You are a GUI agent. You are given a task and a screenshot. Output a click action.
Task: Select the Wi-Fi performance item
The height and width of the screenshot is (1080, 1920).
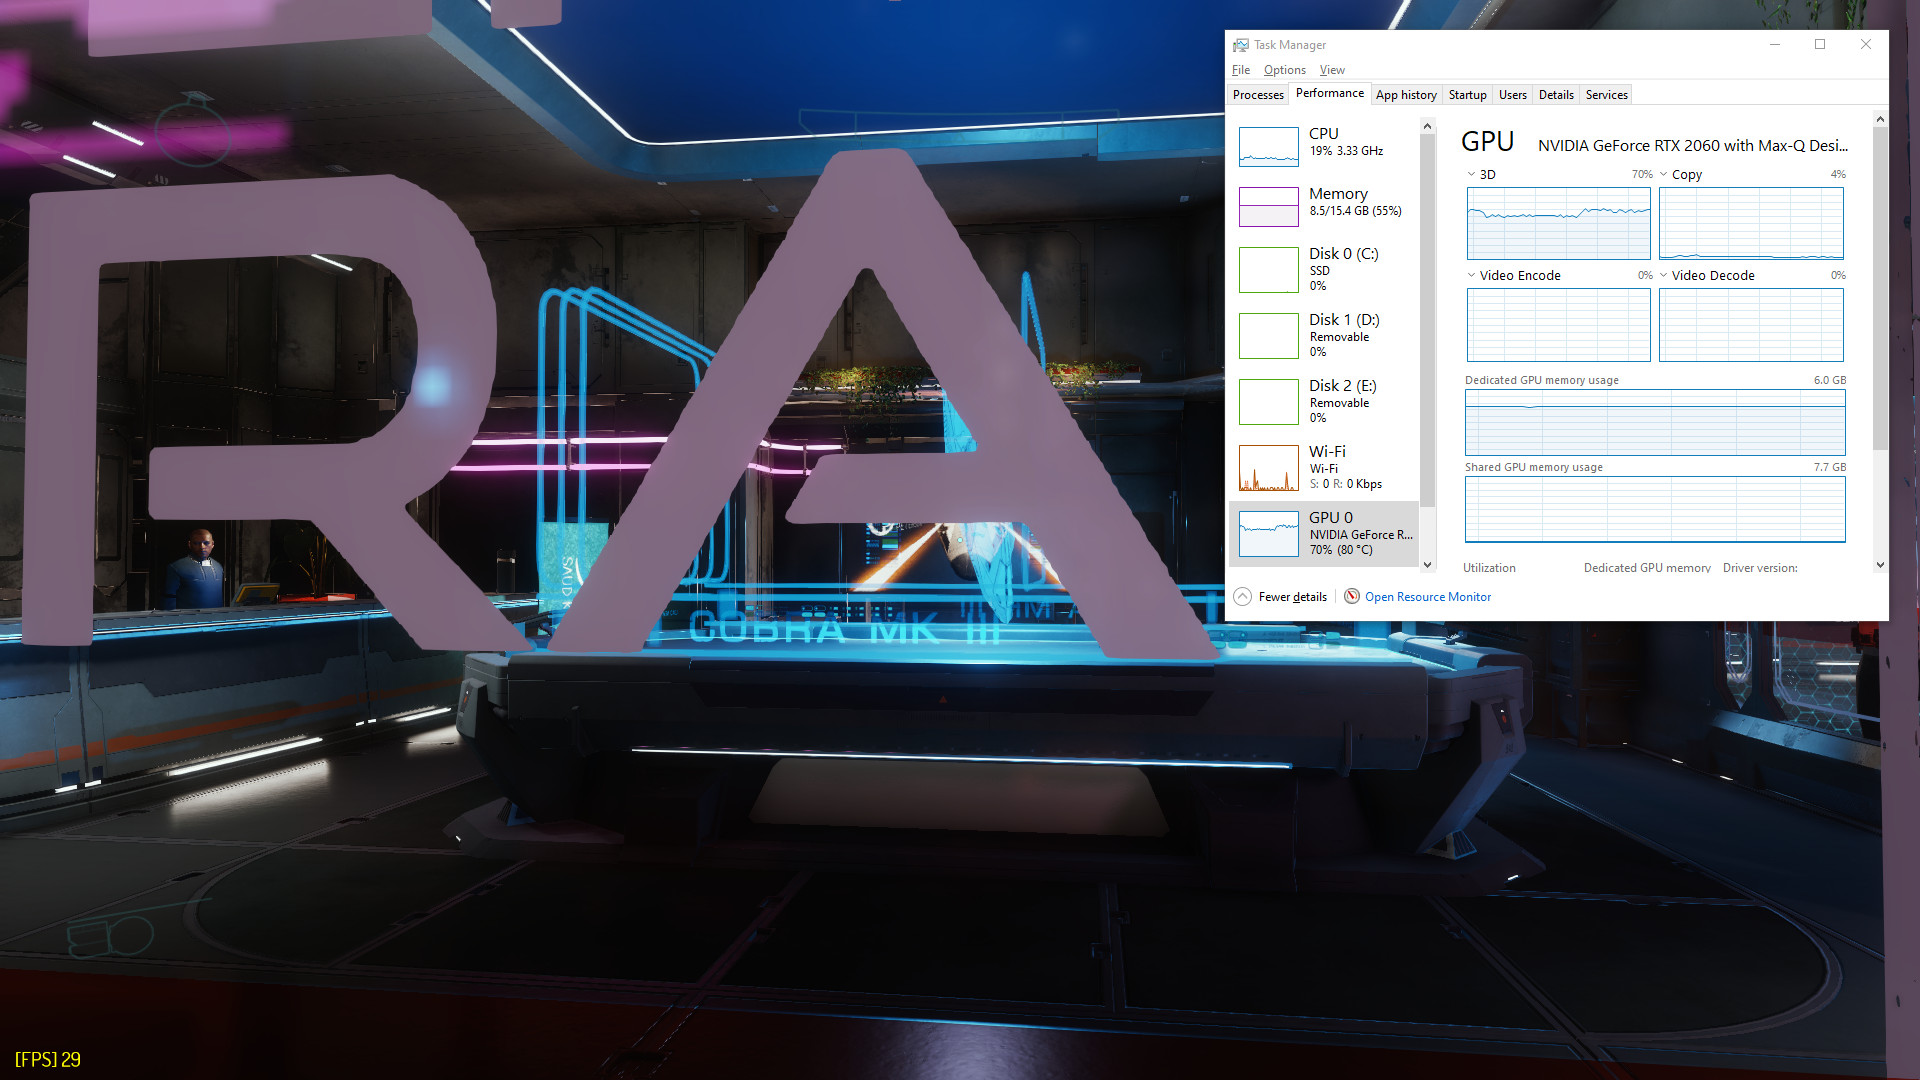pyautogui.click(x=1324, y=467)
